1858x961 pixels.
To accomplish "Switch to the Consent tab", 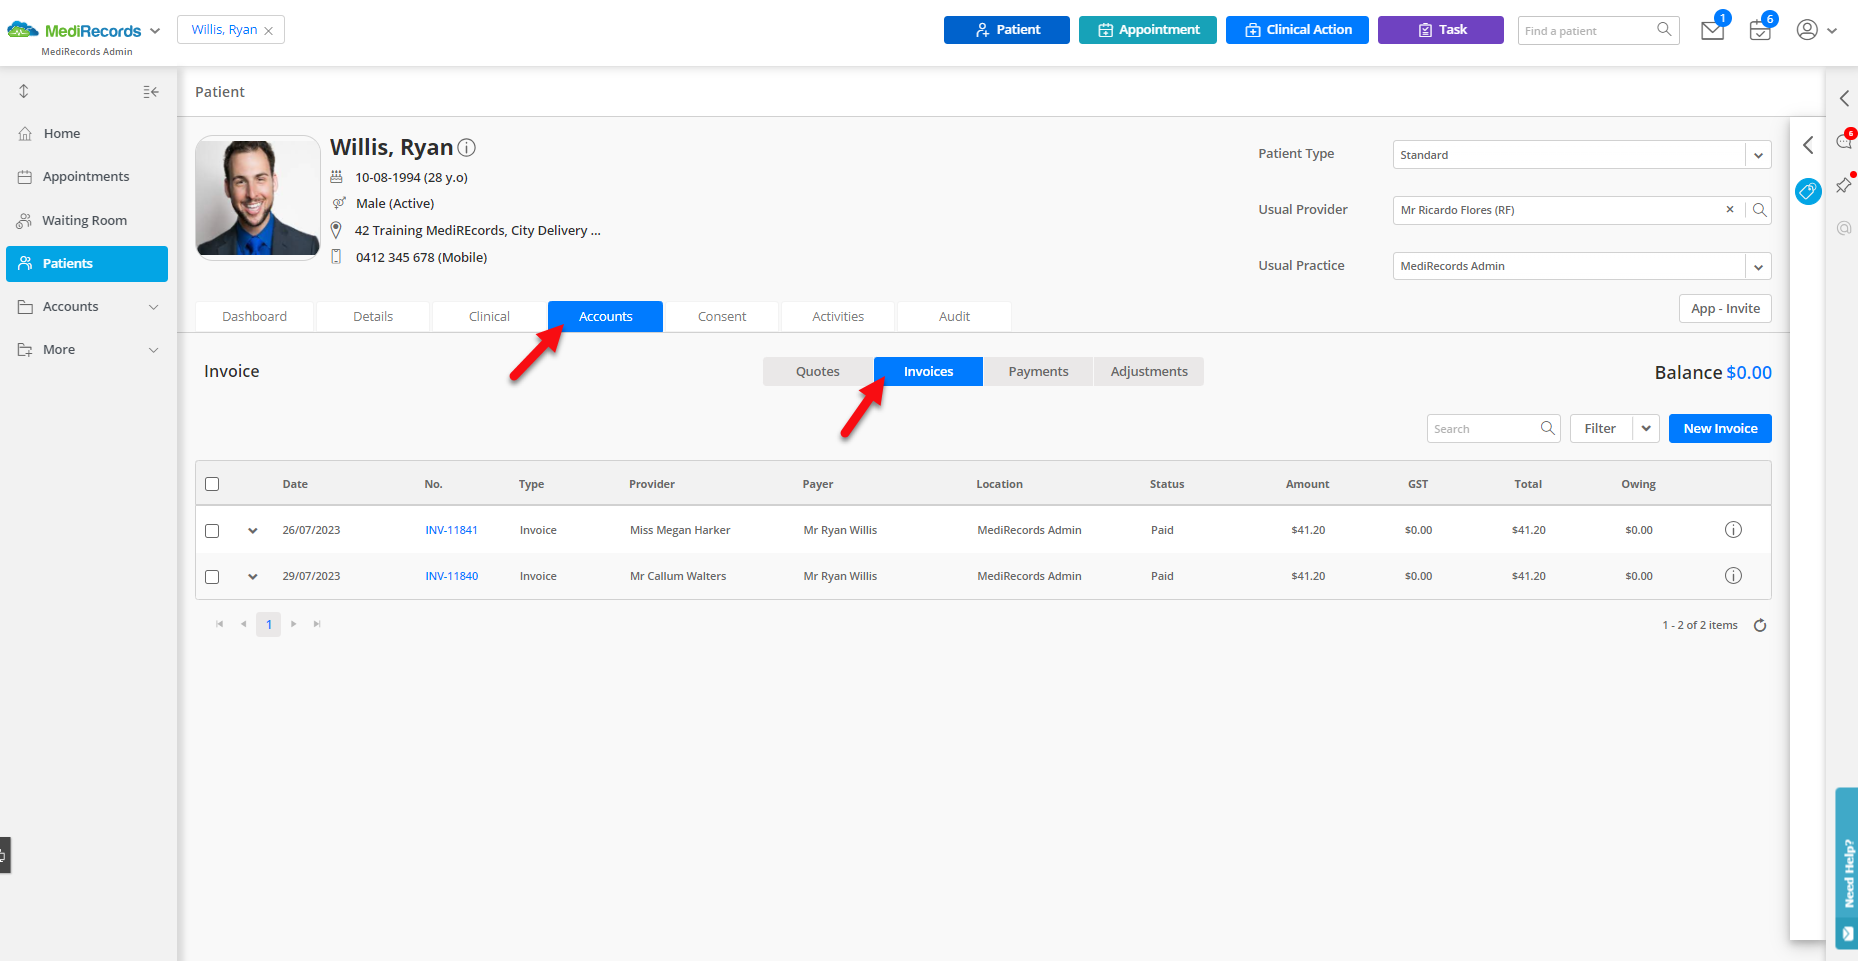I will point(722,316).
